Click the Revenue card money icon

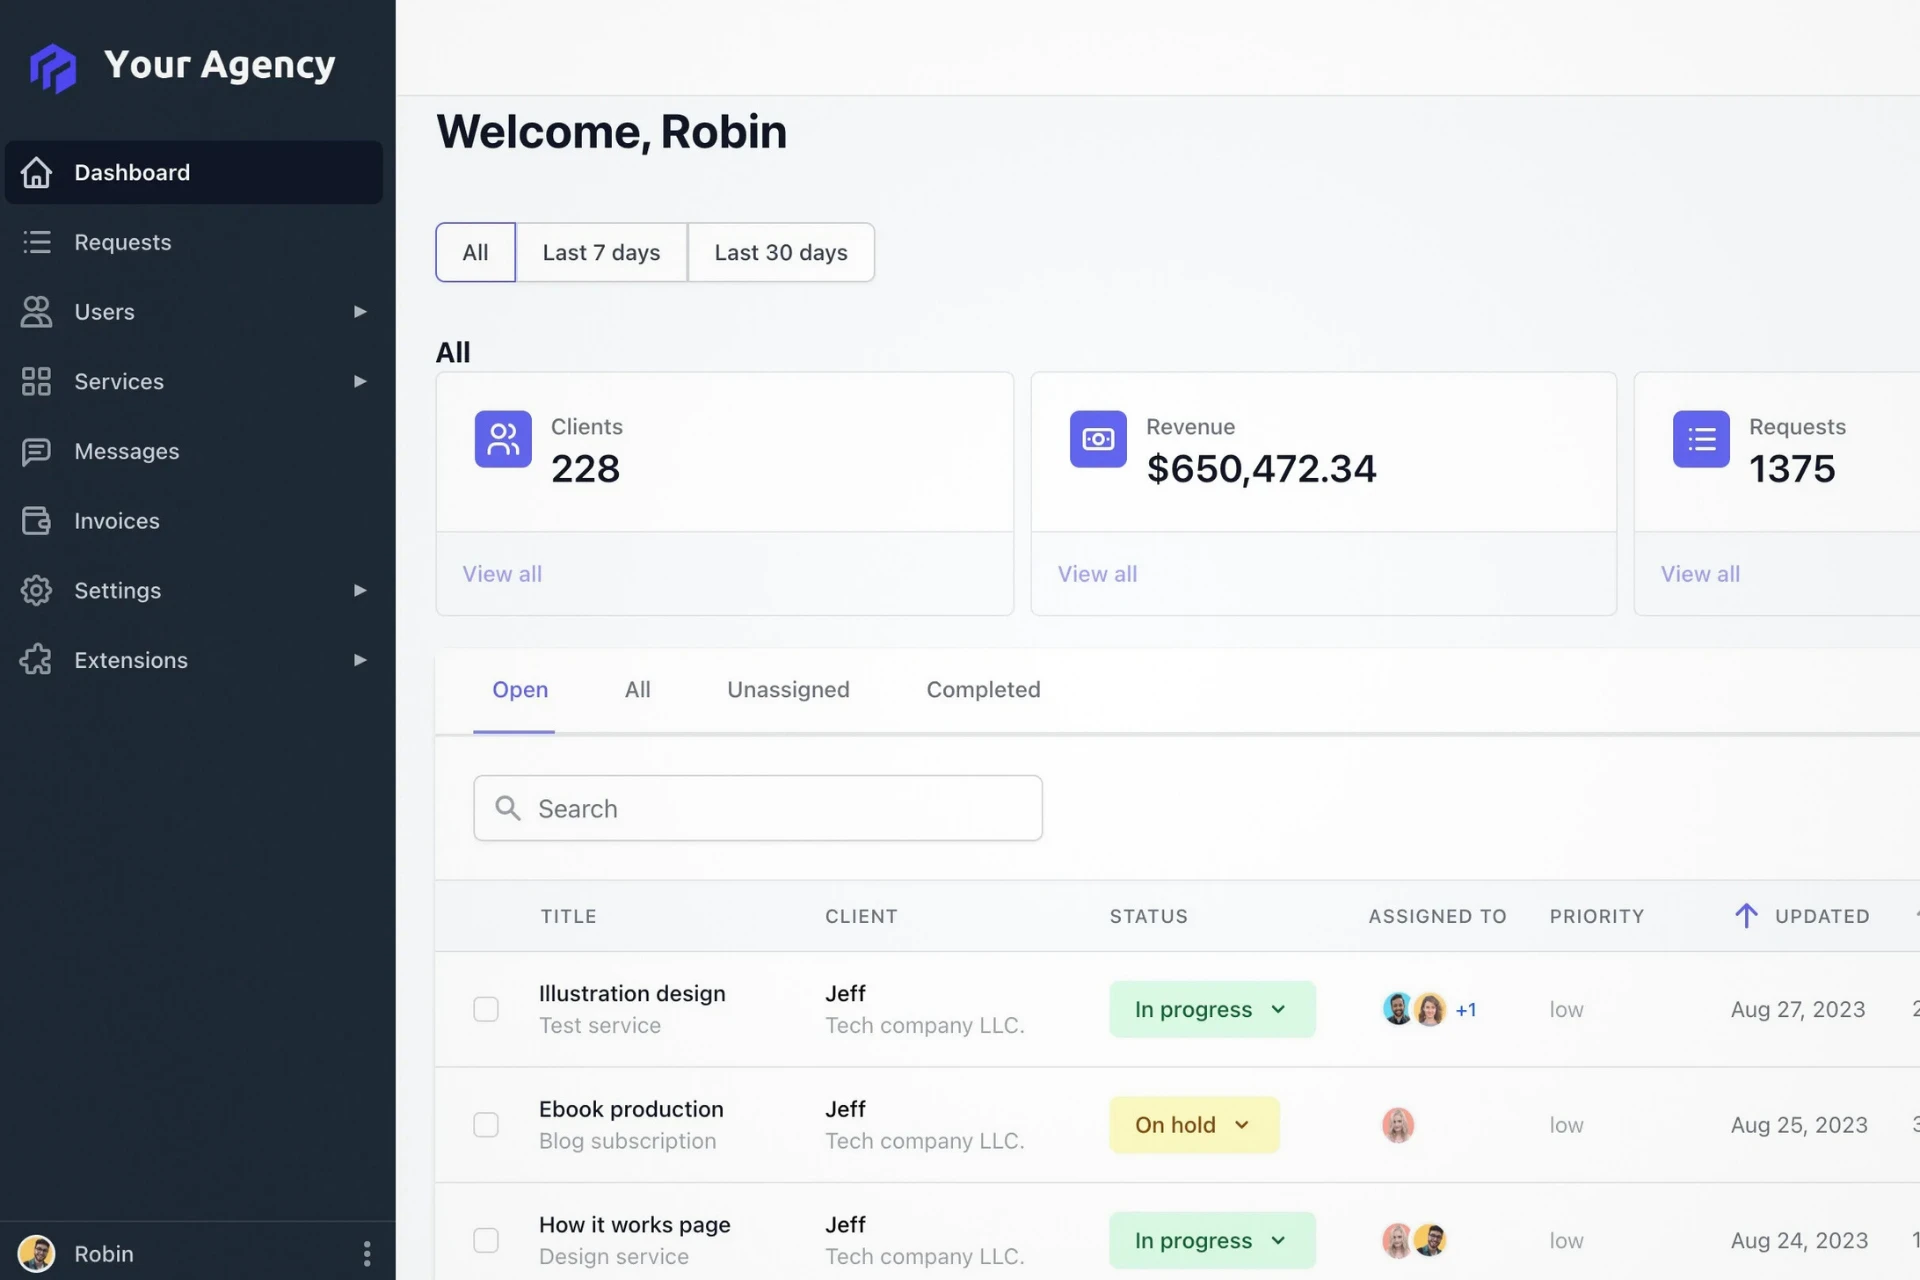tap(1097, 439)
